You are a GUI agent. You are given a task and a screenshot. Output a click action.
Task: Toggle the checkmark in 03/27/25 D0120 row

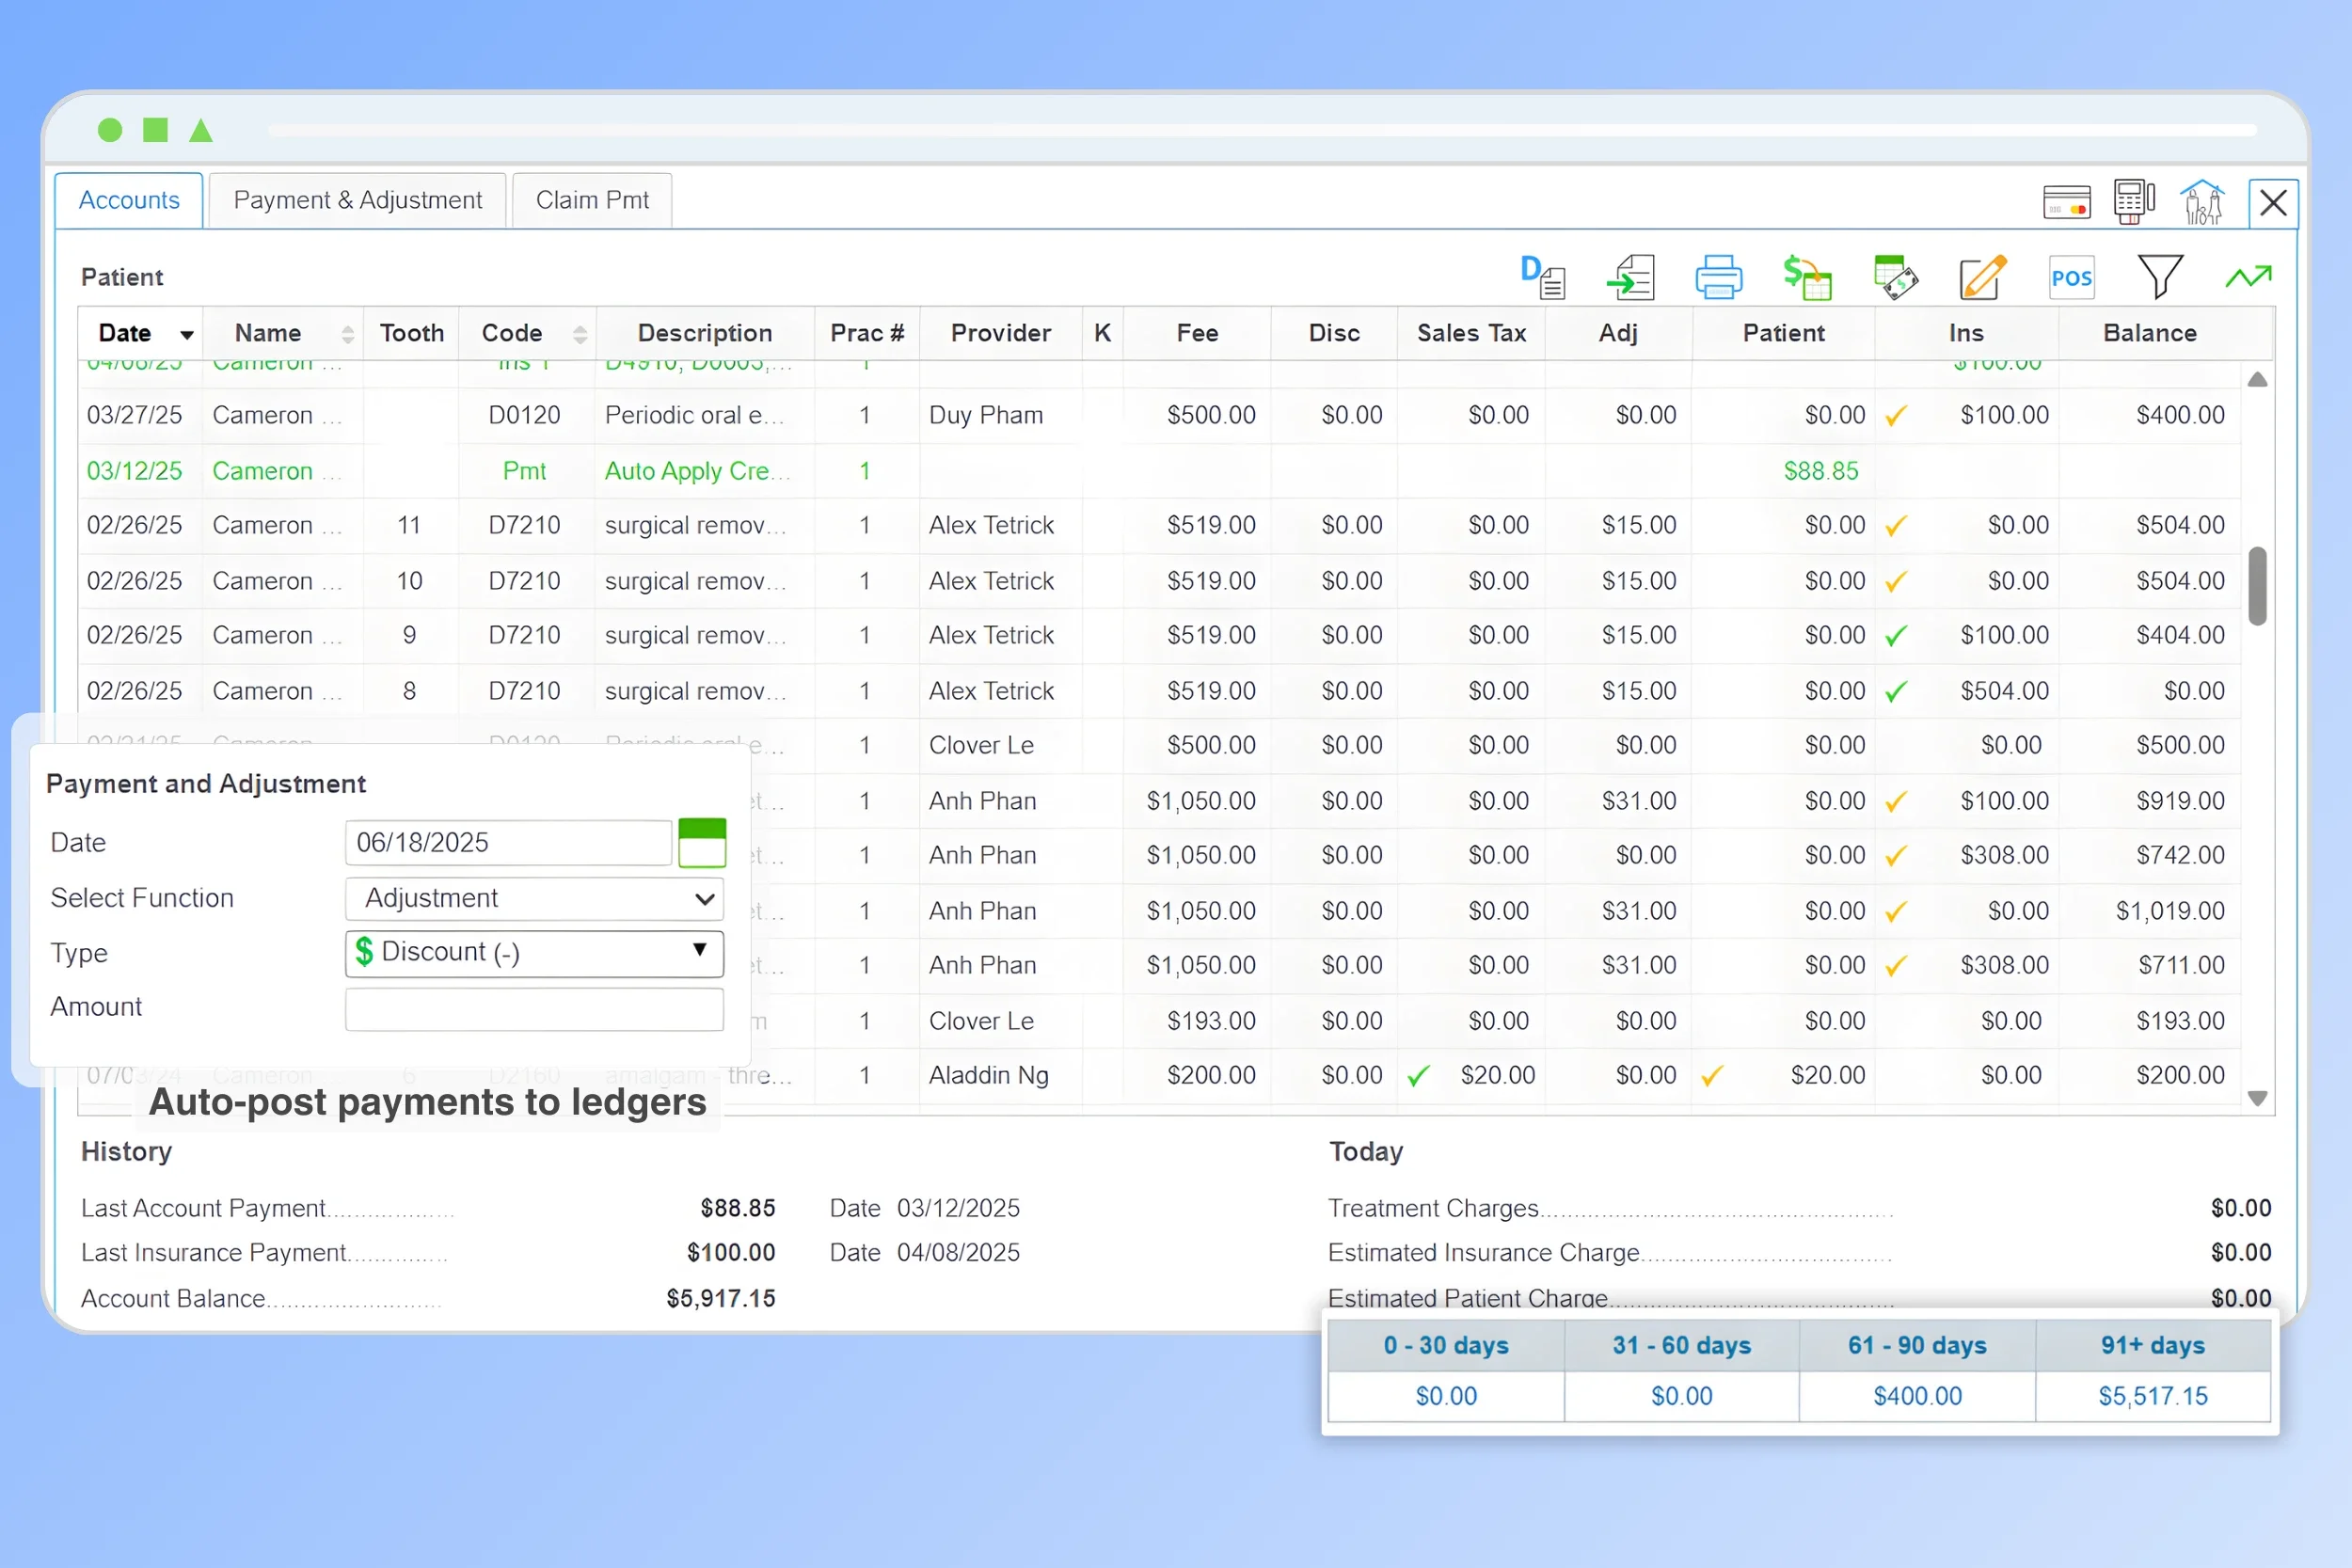1895,416
